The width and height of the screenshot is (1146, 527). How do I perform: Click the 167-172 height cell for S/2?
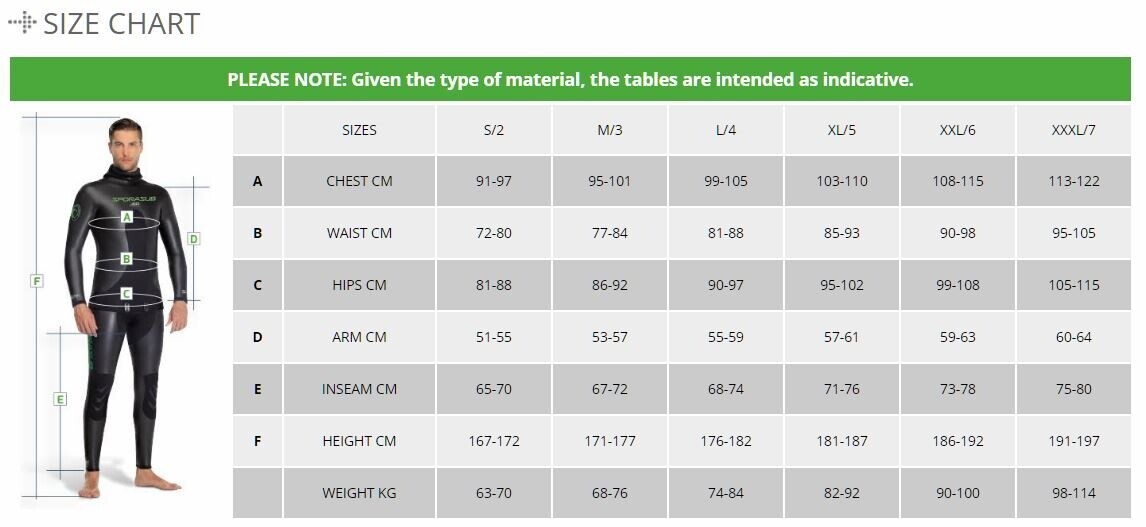click(x=493, y=441)
